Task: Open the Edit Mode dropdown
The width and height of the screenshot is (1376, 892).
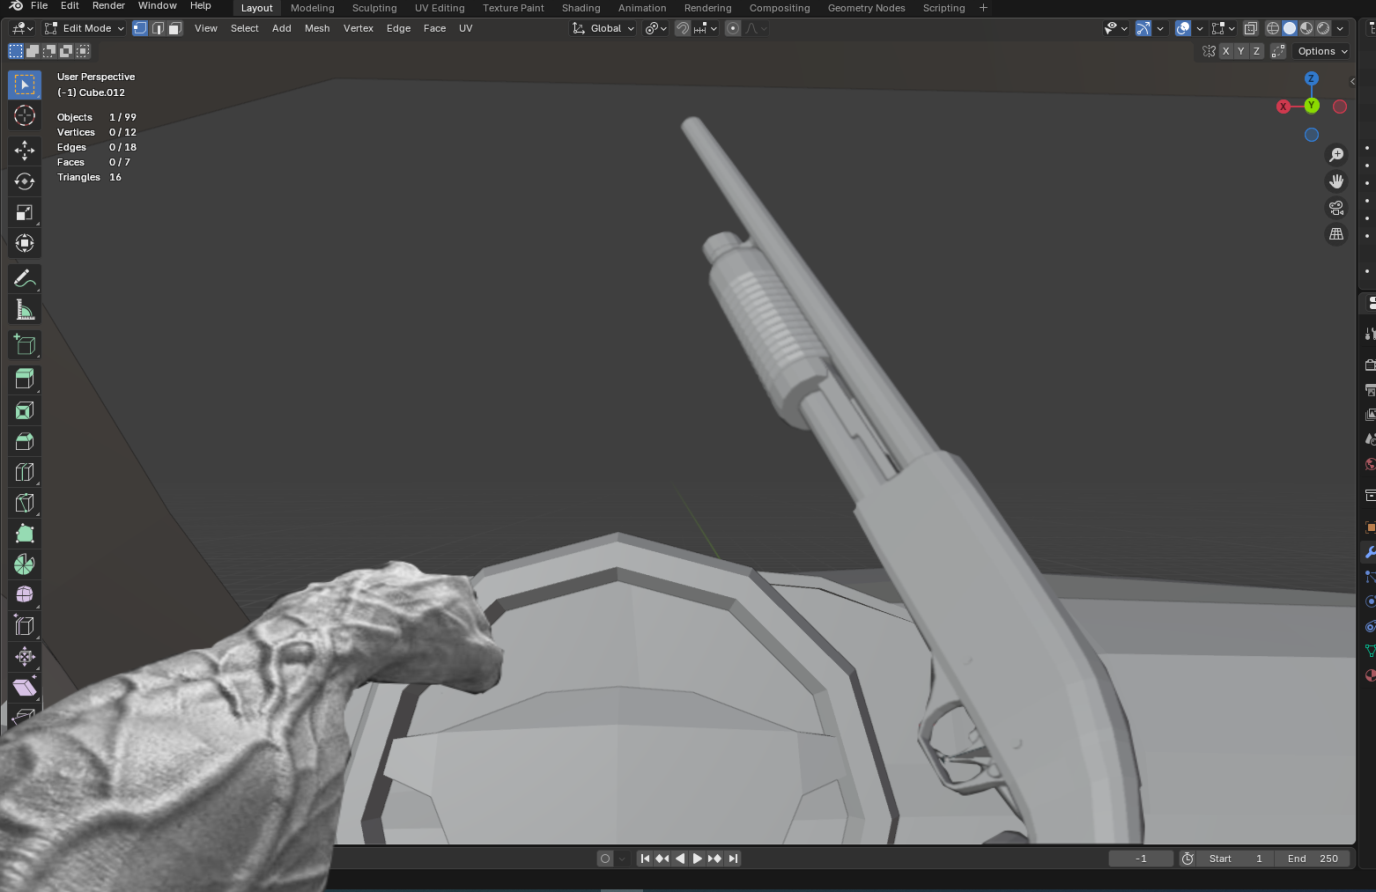Action: pyautogui.click(x=86, y=28)
